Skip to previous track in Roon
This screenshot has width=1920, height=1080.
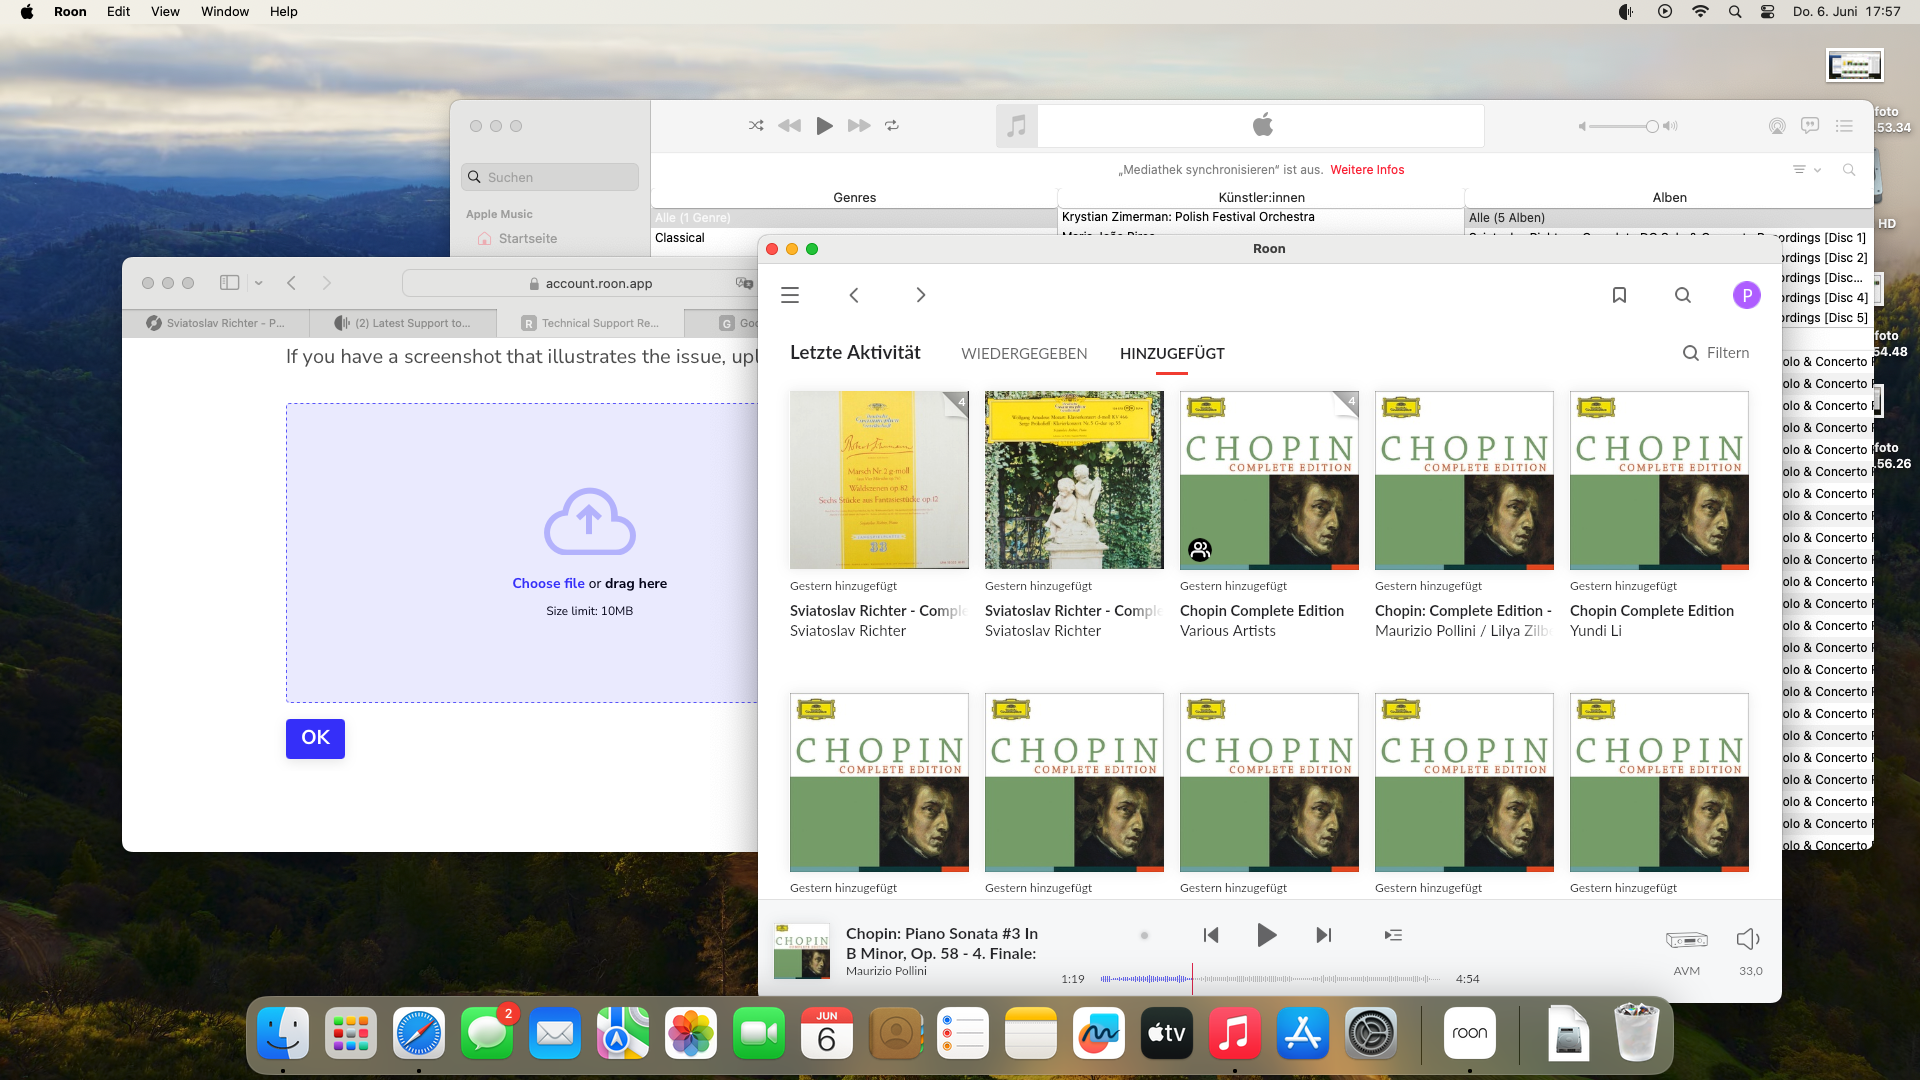1211,935
